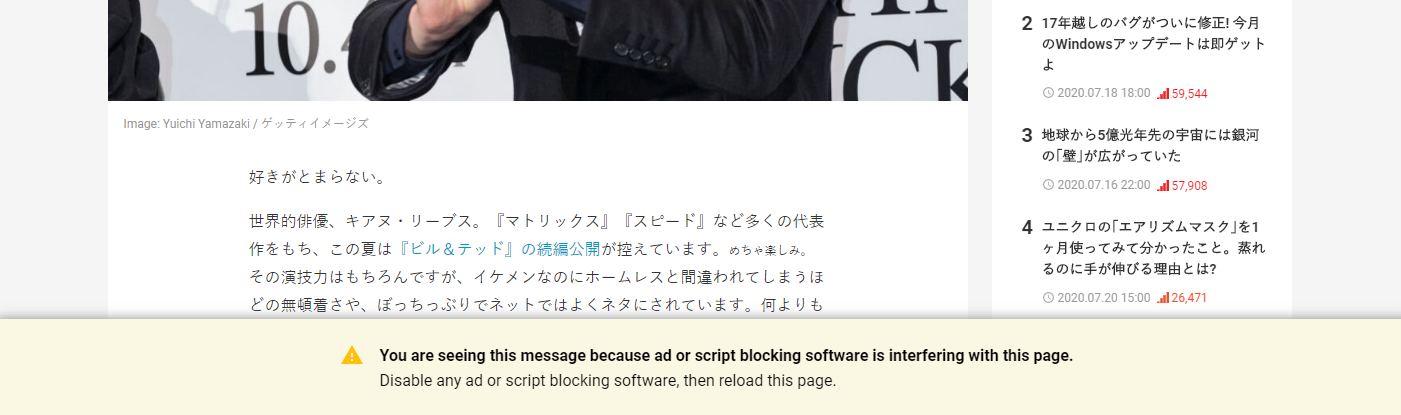
Task: Click the rank number 2 badge
Action: [x=1027, y=23]
